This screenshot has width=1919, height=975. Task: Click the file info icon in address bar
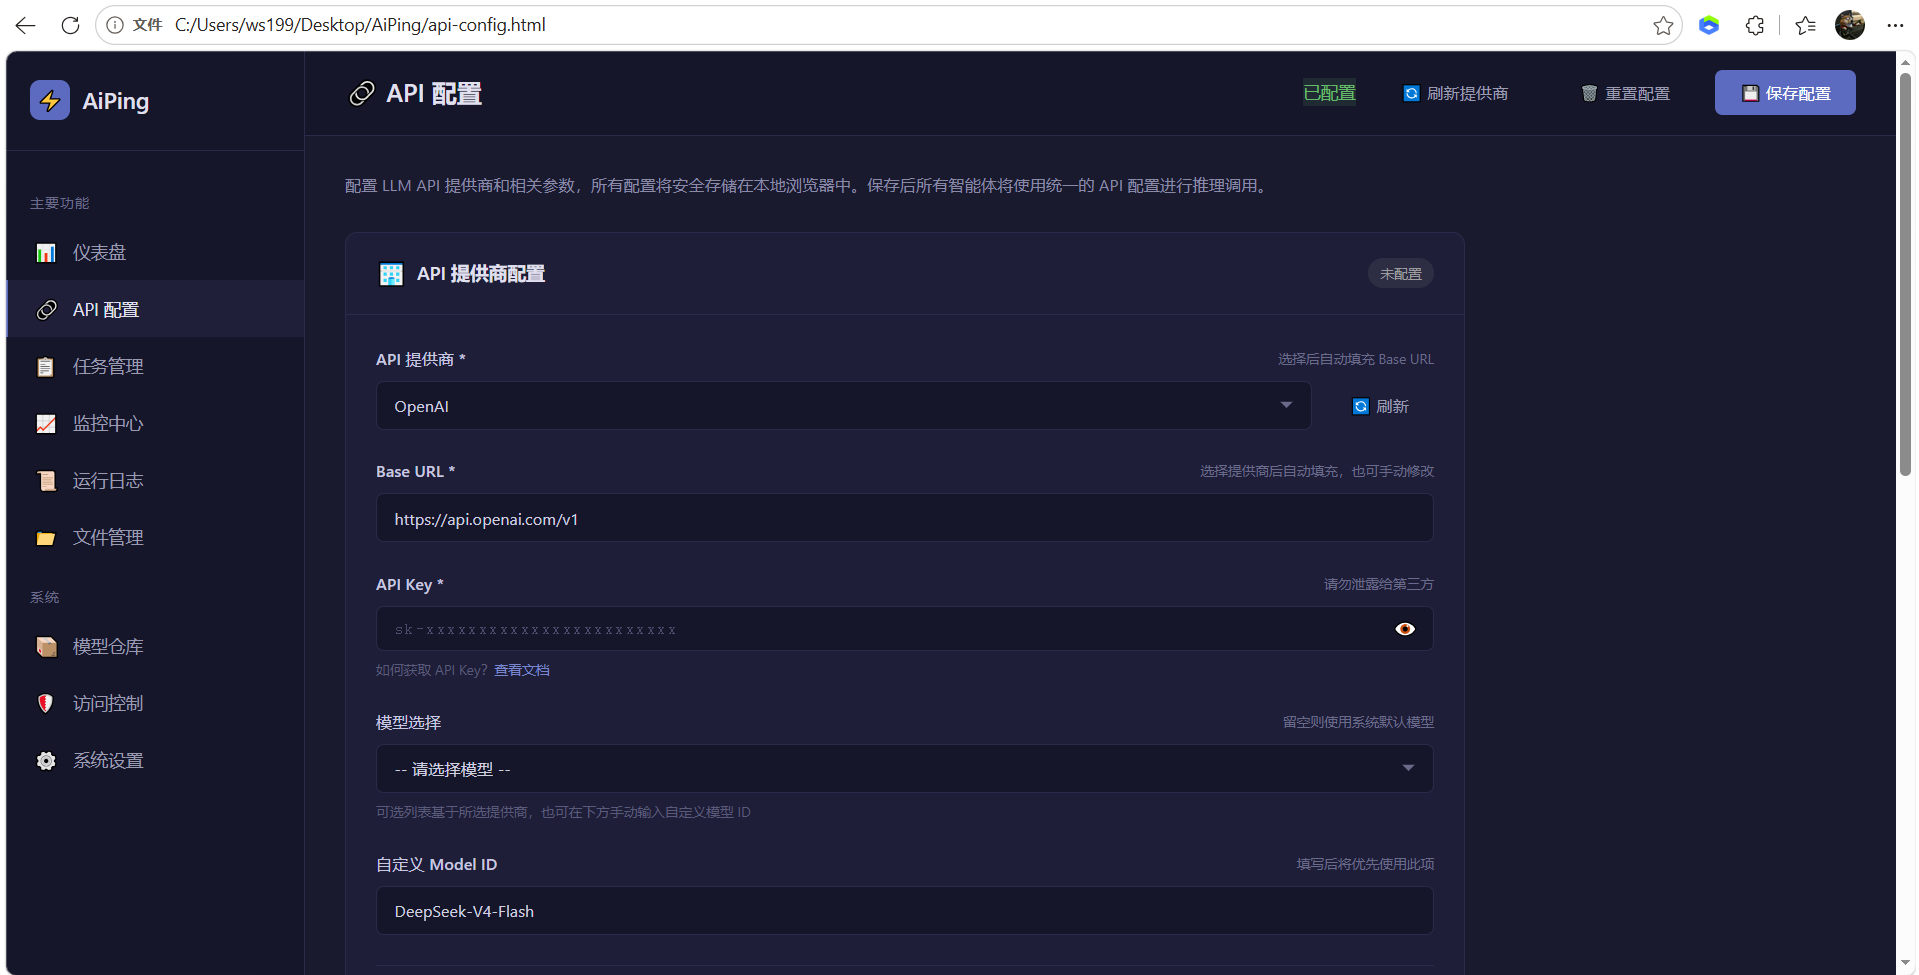click(115, 25)
